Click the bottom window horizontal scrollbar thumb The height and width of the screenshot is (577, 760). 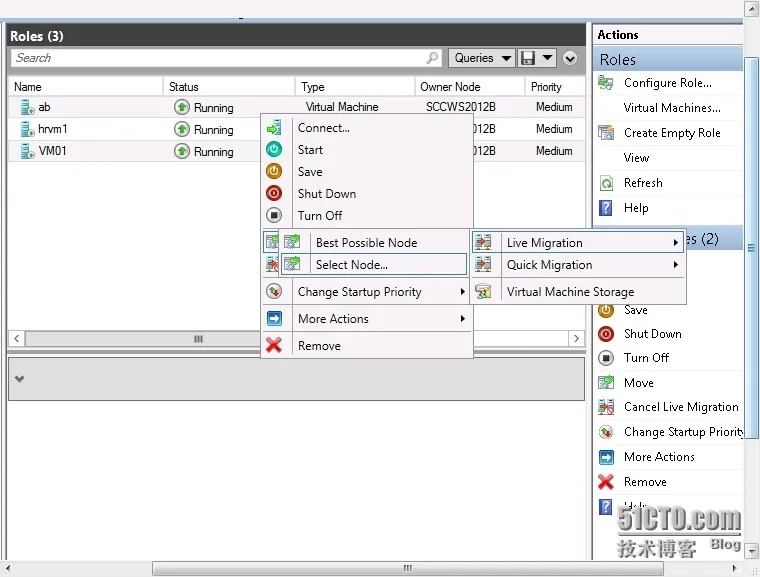point(407,568)
